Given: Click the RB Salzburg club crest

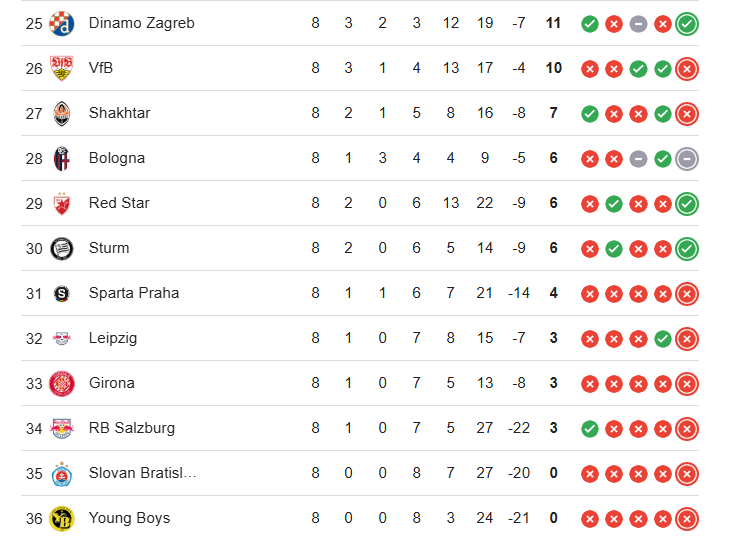Looking at the screenshot, I should point(61,429).
